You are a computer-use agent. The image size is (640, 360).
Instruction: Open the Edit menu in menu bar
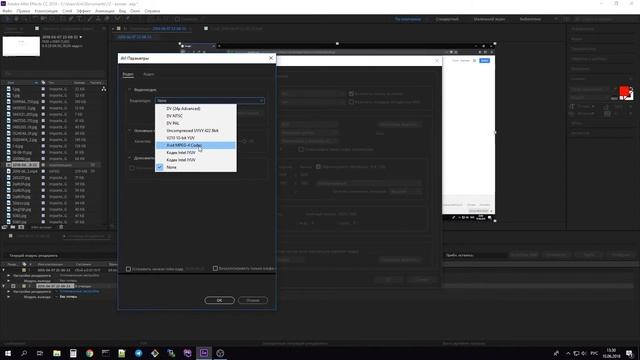[x=23, y=11]
